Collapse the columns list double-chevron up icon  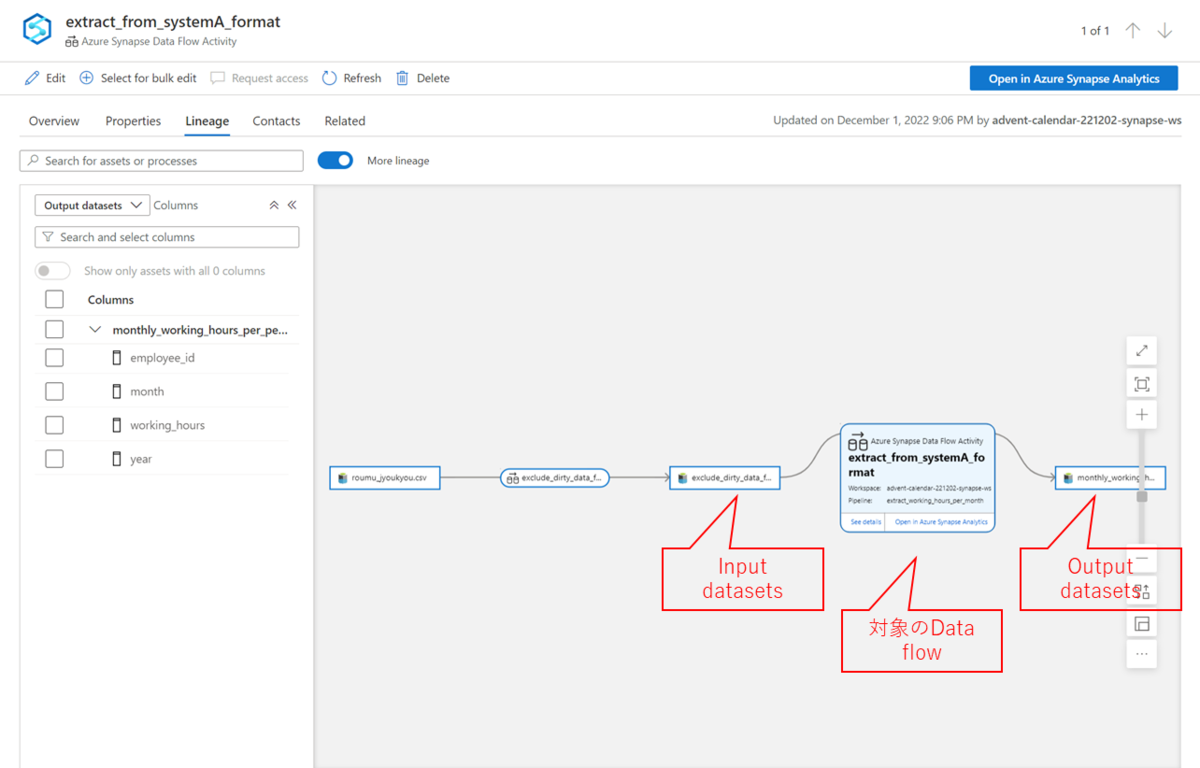[274, 205]
